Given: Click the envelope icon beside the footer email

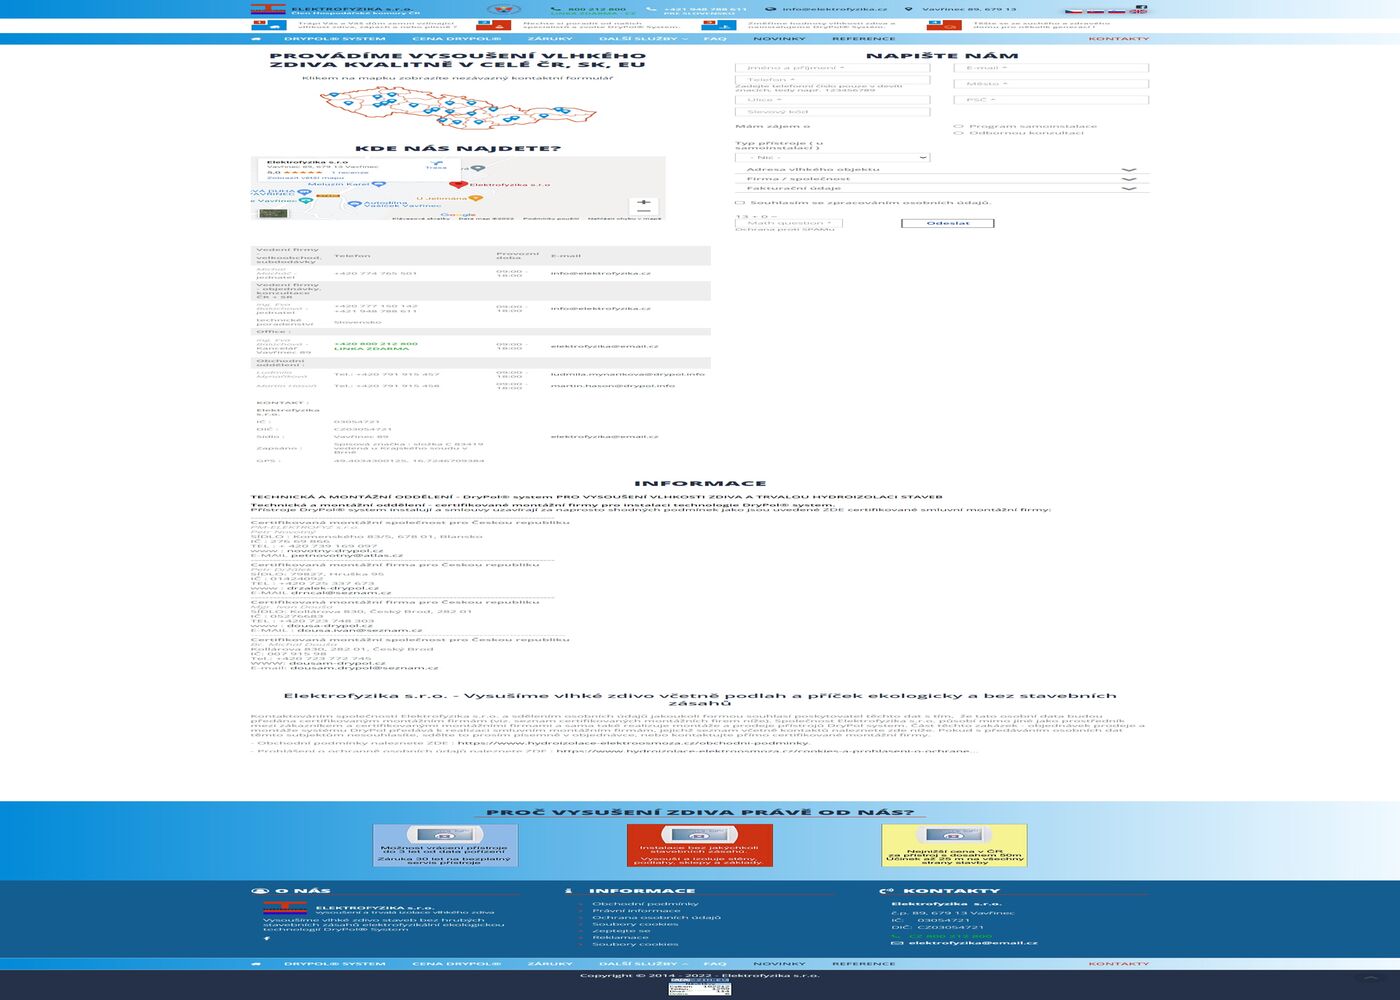Looking at the screenshot, I should tap(897, 943).
